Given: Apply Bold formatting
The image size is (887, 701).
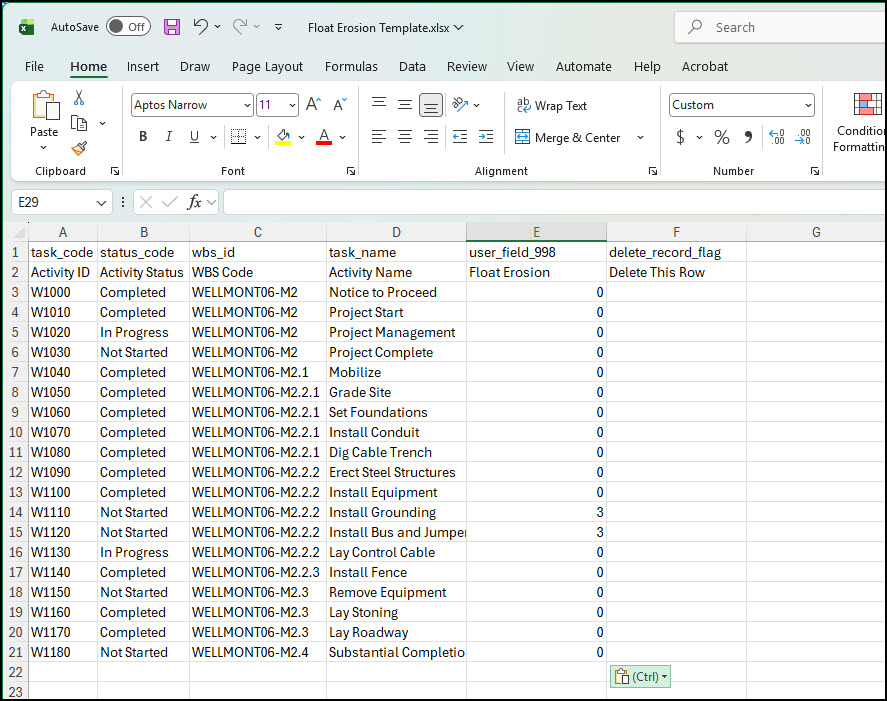Looking at the screenshot, I should point(143,137).
